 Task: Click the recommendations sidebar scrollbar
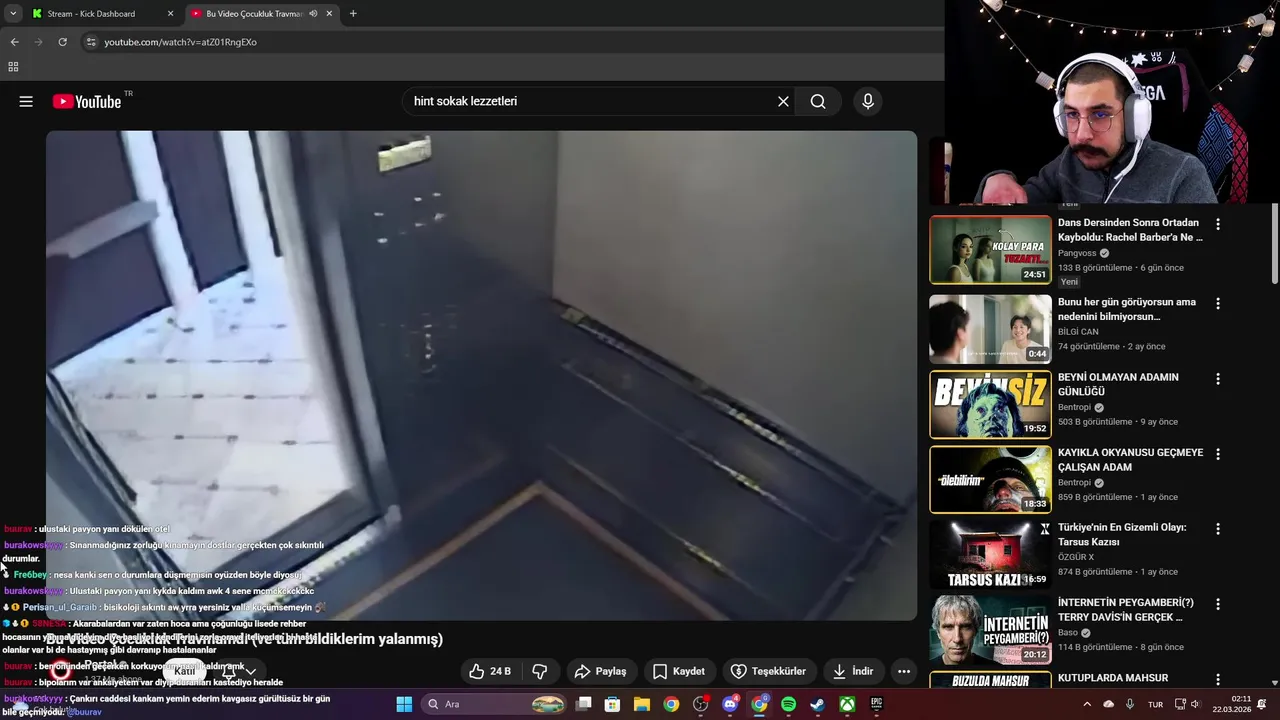1274,243
